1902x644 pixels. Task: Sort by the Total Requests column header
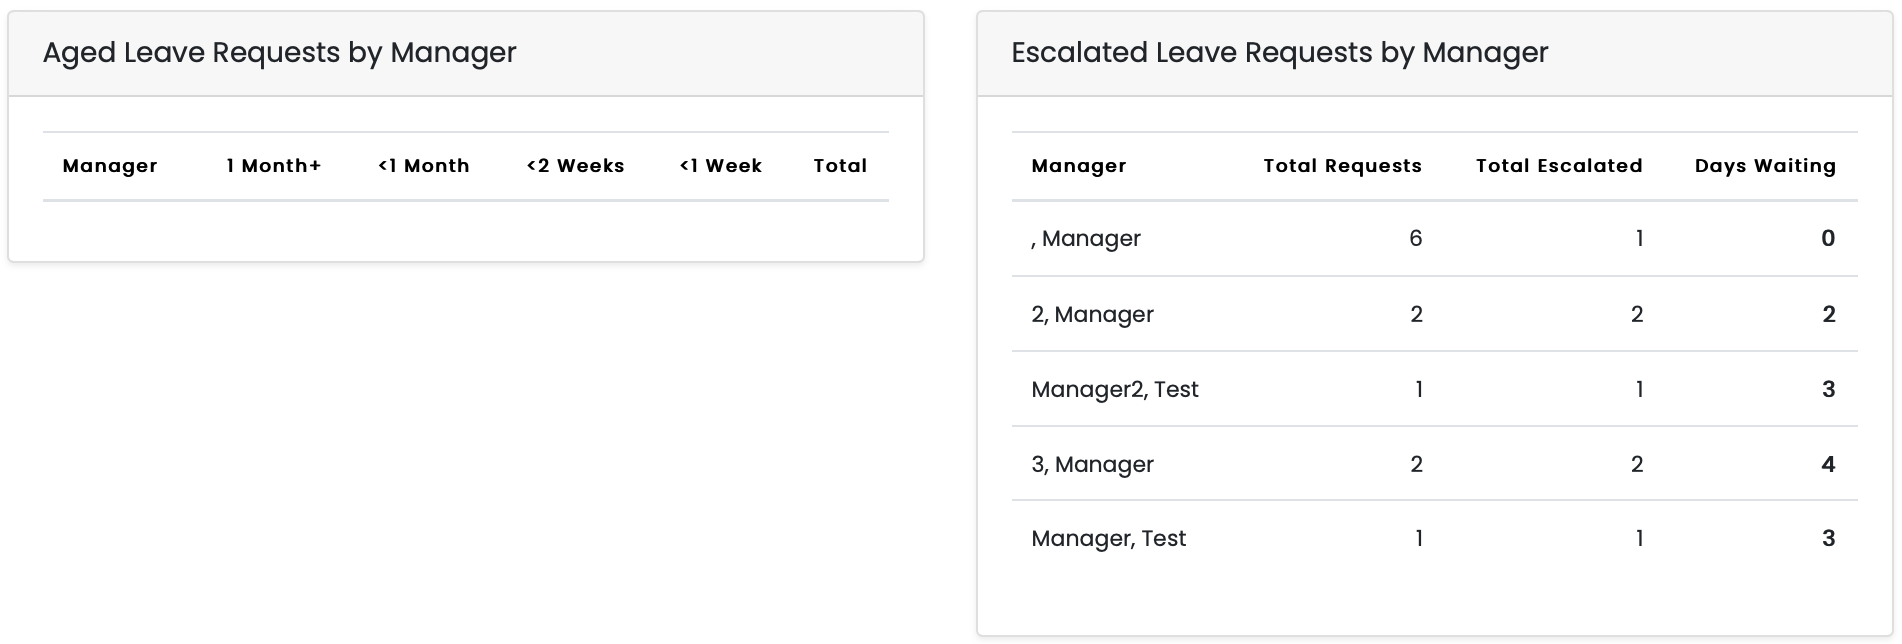[x=1342, y=166]
